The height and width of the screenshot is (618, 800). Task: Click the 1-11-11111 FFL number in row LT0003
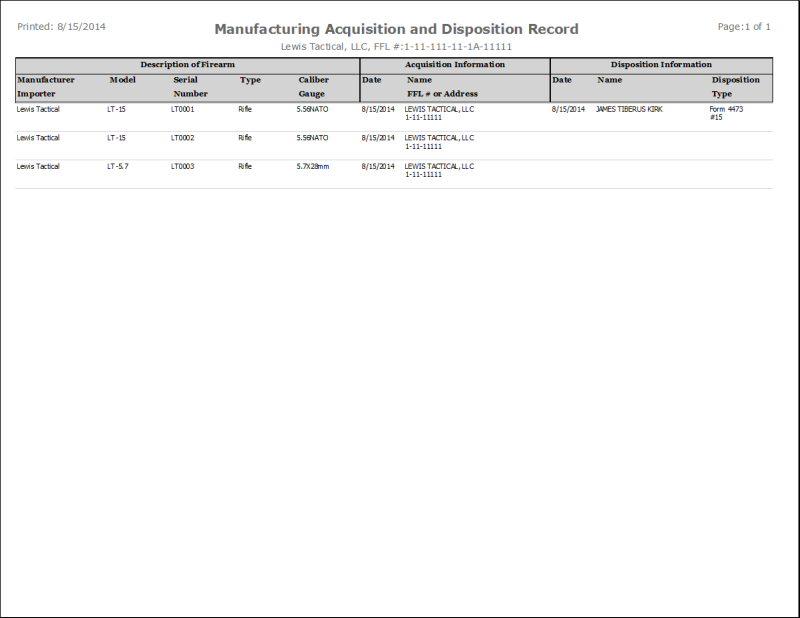click(423, 175)
